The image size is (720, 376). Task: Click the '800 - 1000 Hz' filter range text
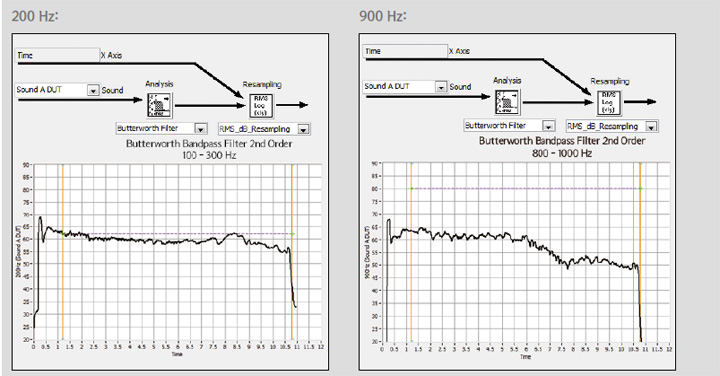(x=562, y=153)
